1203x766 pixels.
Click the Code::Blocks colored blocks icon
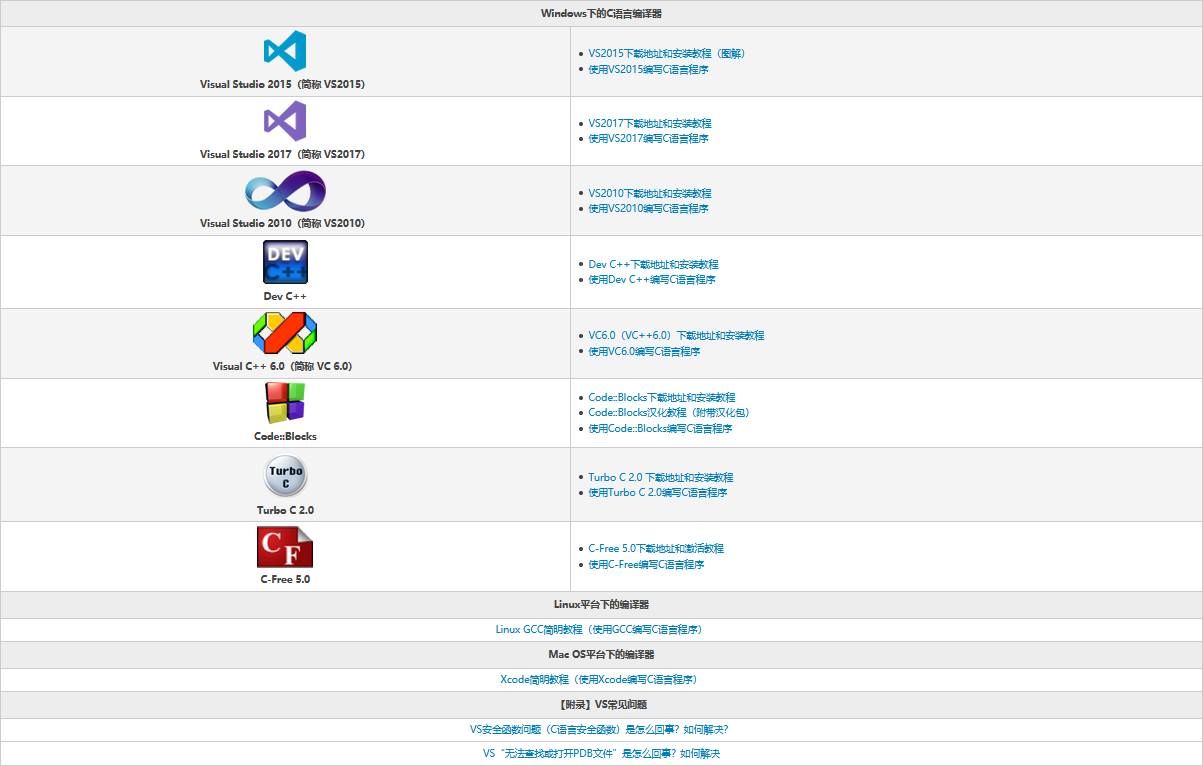(x=285, y=403)
